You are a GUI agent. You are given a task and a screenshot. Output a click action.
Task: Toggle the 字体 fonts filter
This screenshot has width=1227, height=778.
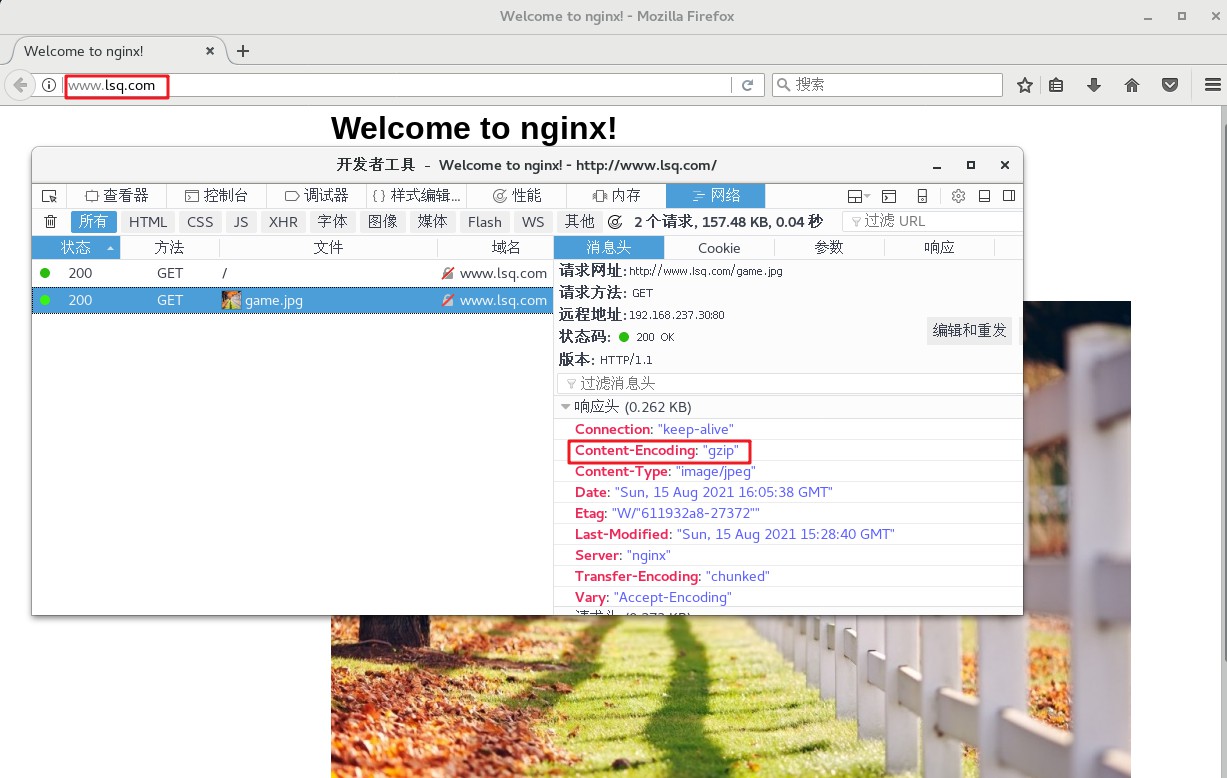(333, 222)
